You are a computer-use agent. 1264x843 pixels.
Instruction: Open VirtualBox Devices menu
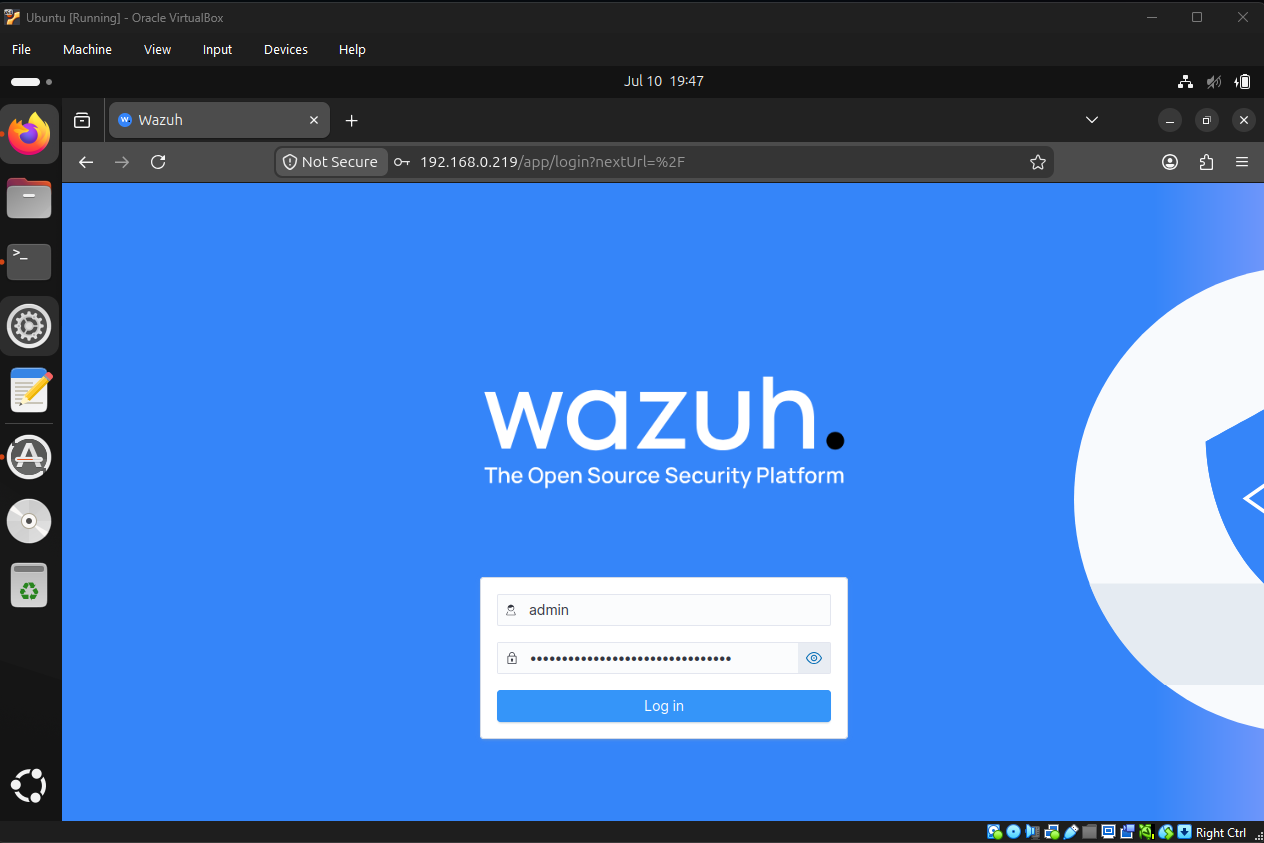(286, 49)
